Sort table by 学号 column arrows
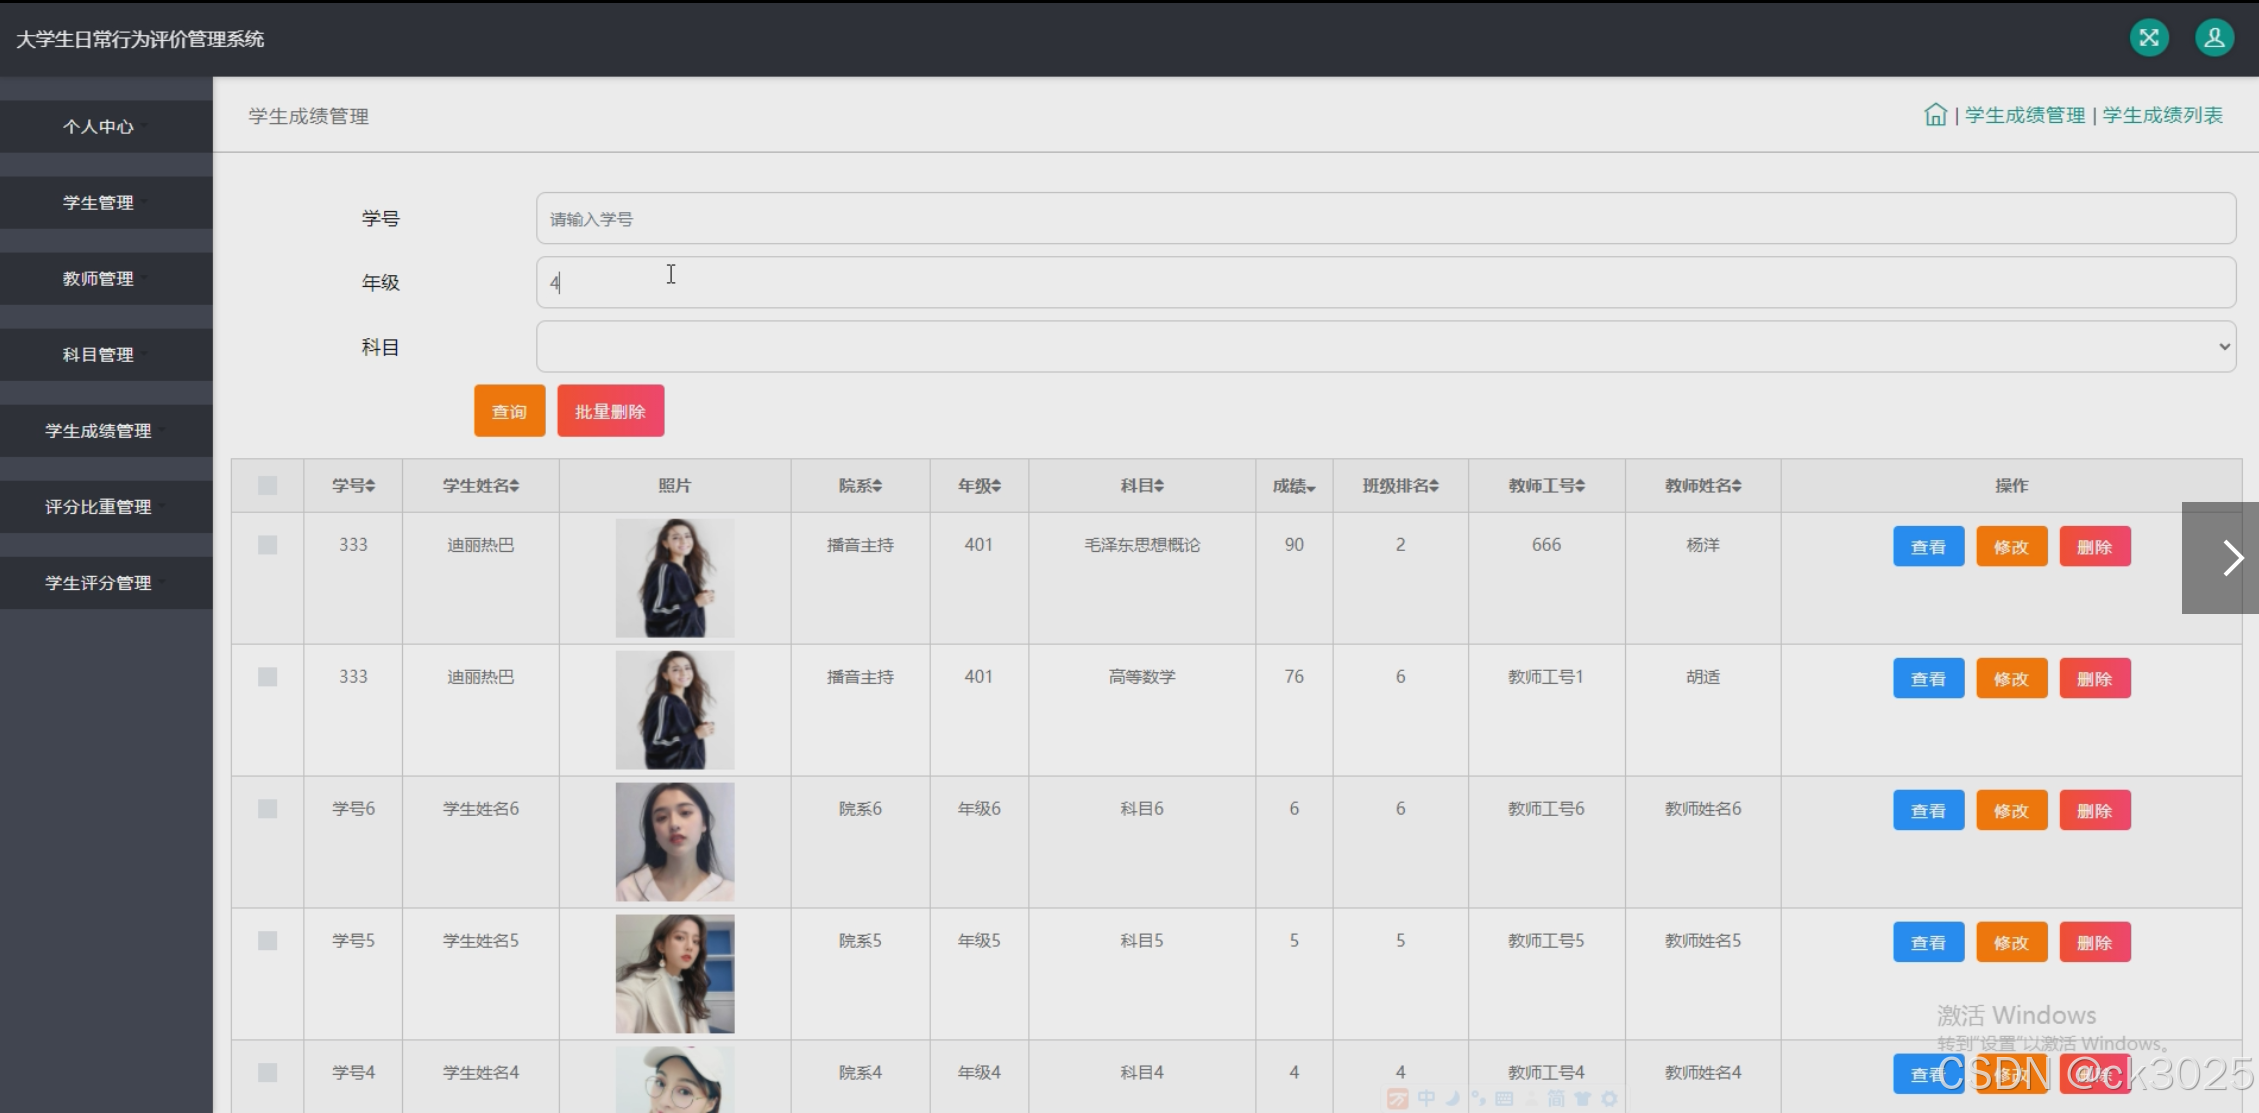The image size is (2259, 1113). coord(371,486)
